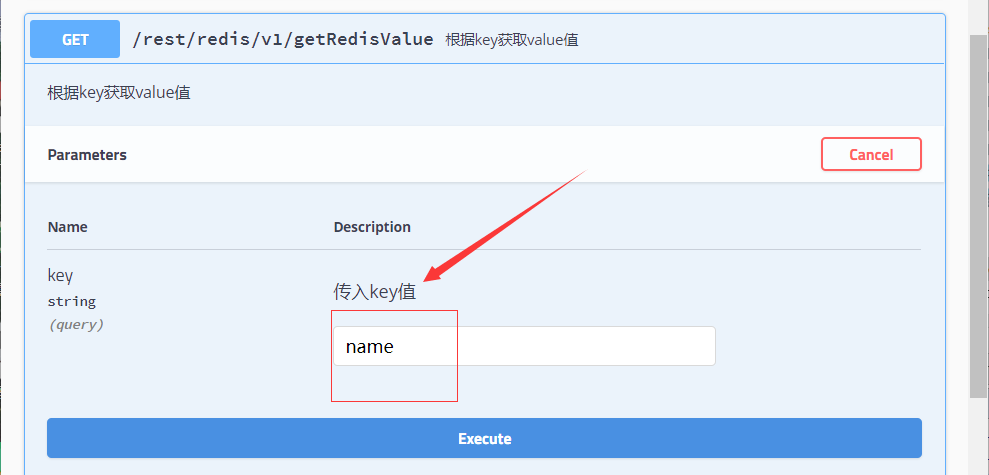Click the 传入key值 parameter description text
The image size is (989, 475).
[374, 292]
